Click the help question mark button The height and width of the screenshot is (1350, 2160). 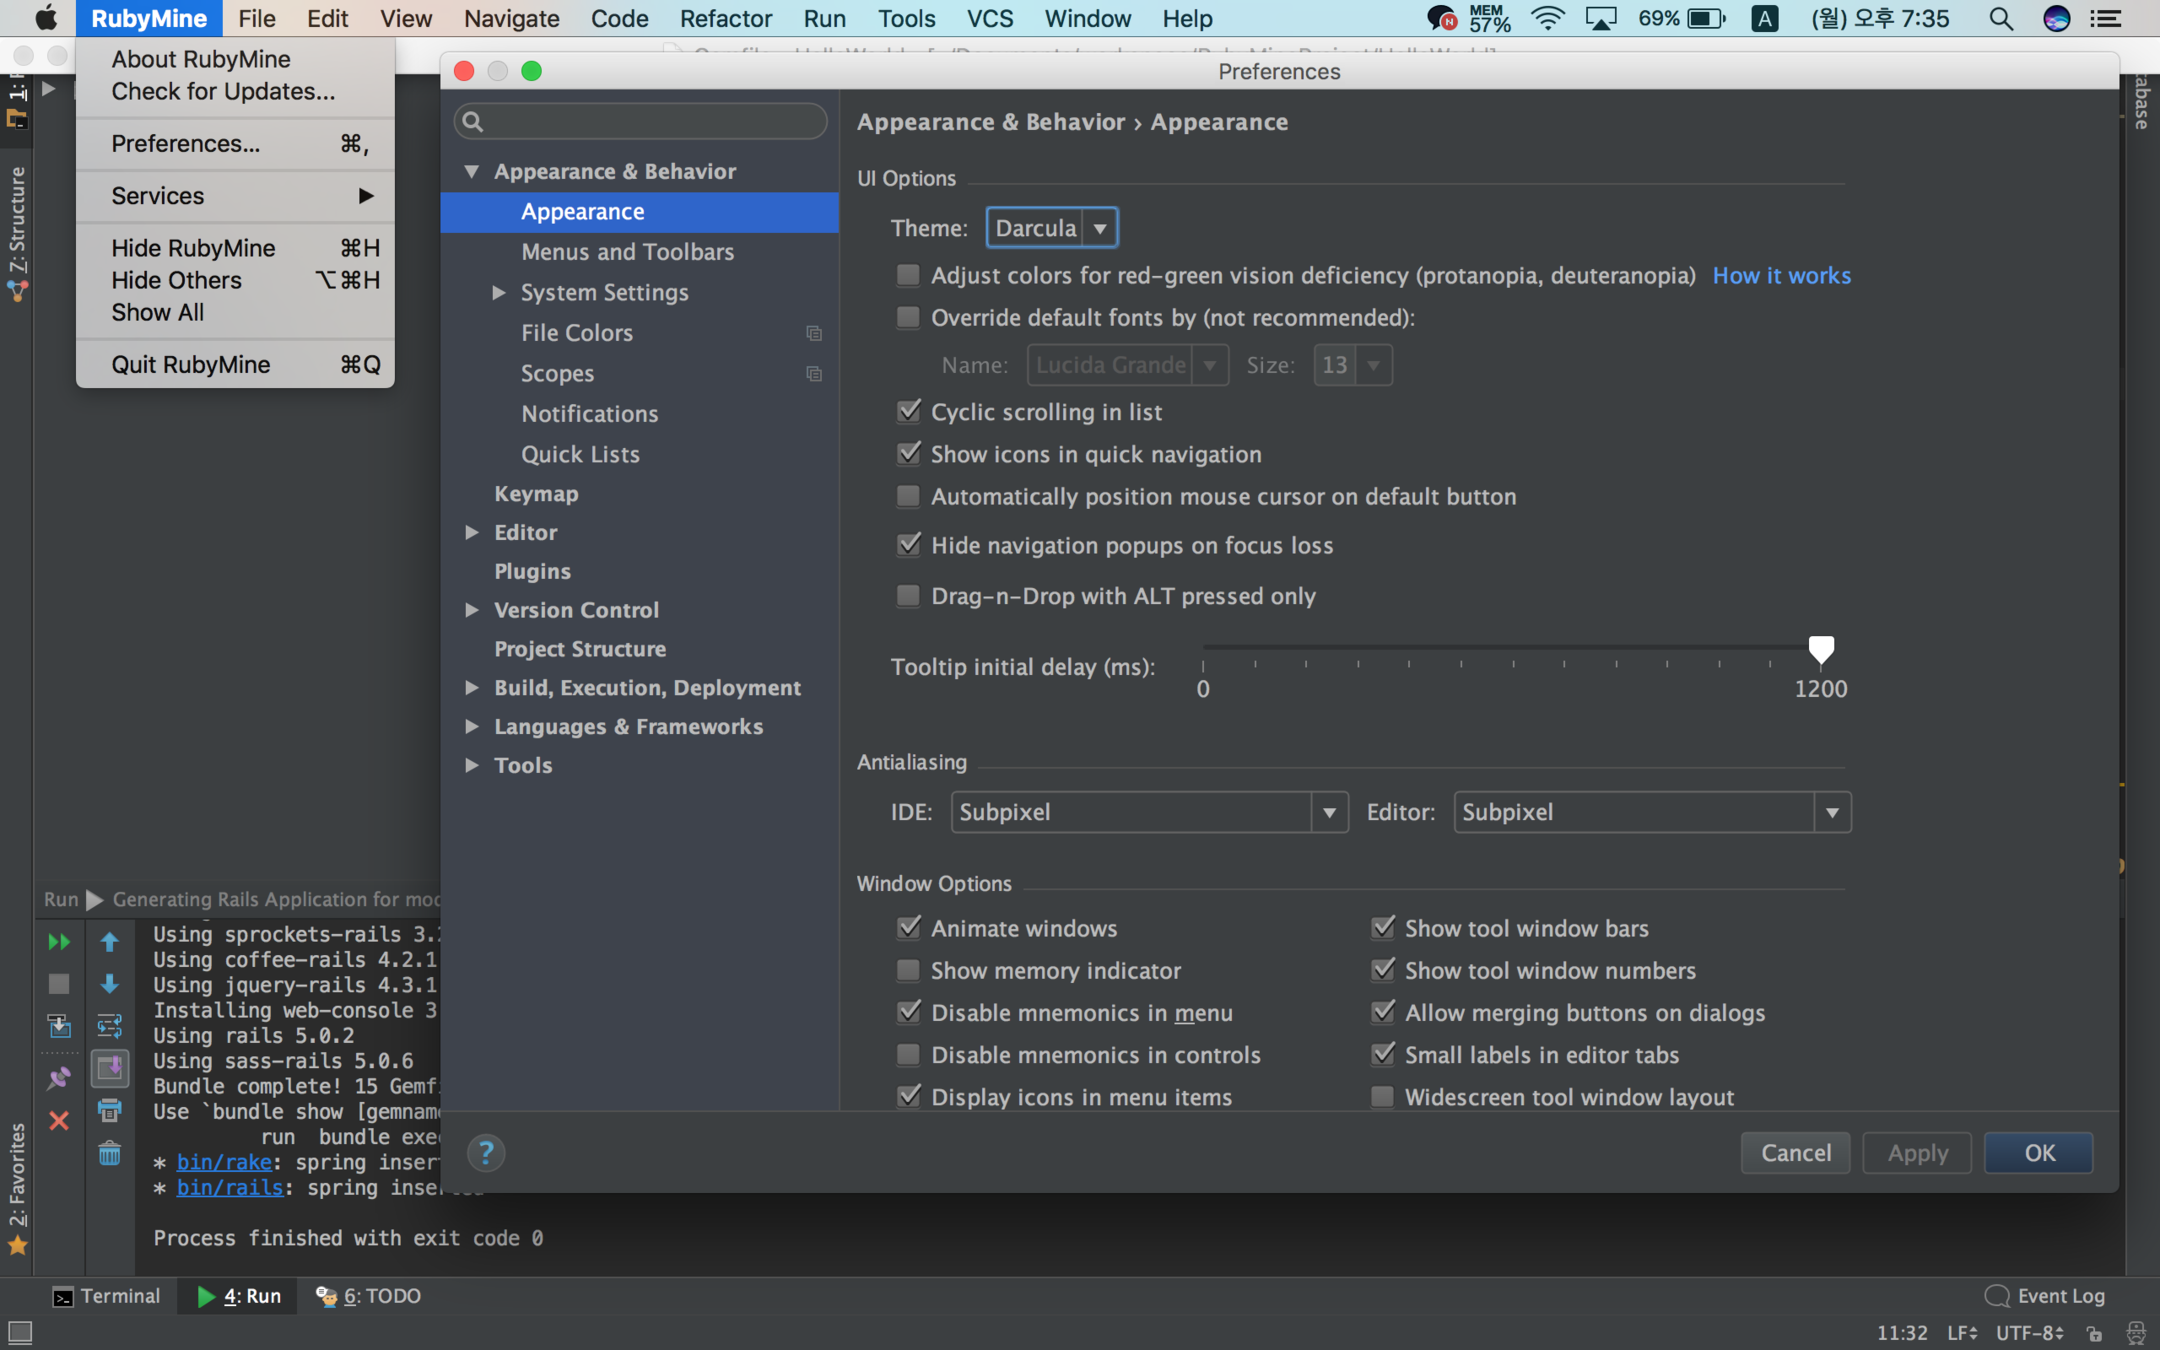[486, 1153]
